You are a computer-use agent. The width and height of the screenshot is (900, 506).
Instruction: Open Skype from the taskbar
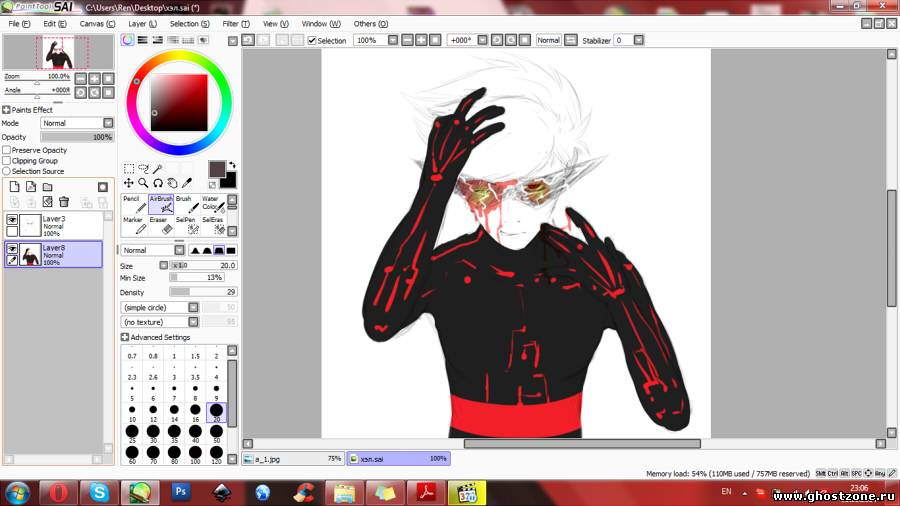99,492
